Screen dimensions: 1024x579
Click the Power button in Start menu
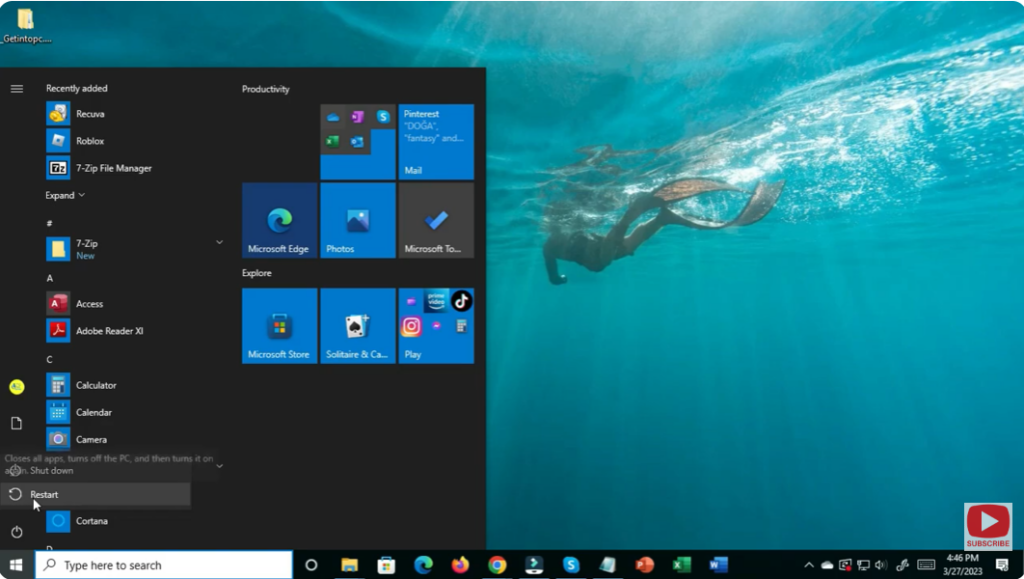coord(16,532)
